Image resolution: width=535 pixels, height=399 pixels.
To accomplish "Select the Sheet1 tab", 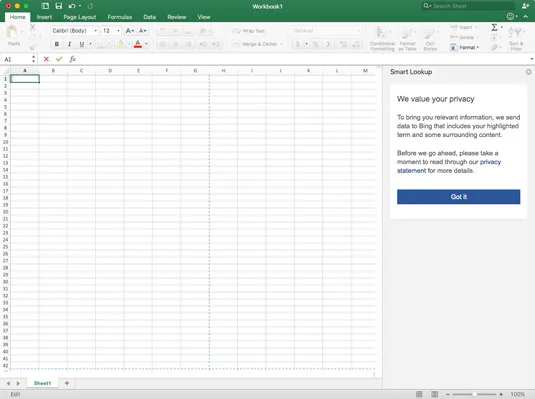I will [42, 383].
